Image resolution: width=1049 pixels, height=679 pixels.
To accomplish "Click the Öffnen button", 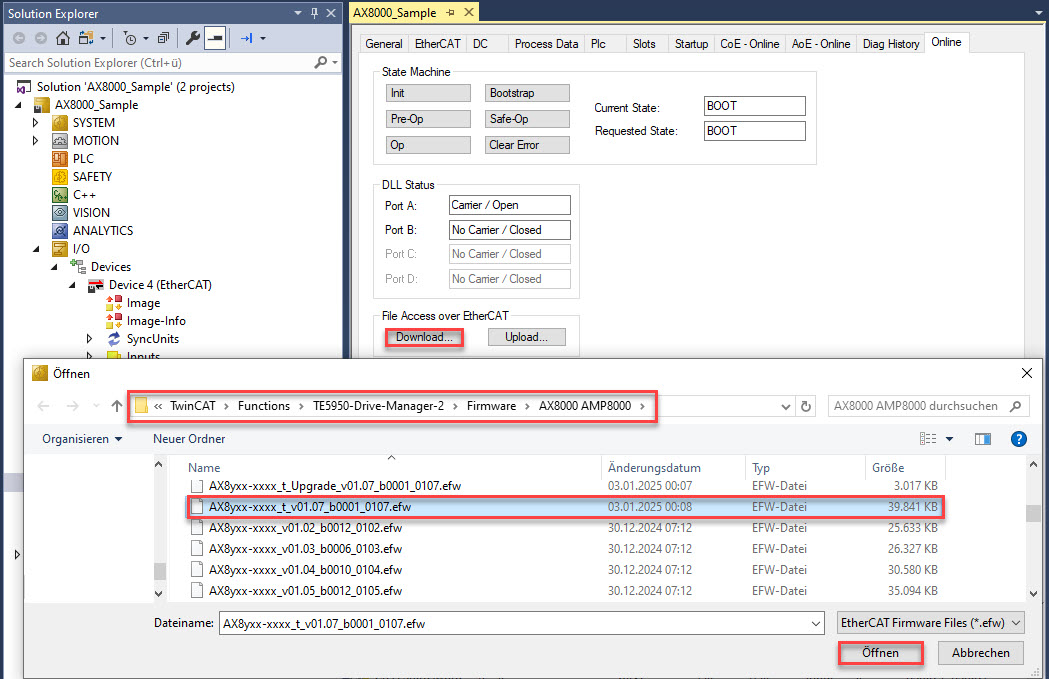I will [880, 653].
